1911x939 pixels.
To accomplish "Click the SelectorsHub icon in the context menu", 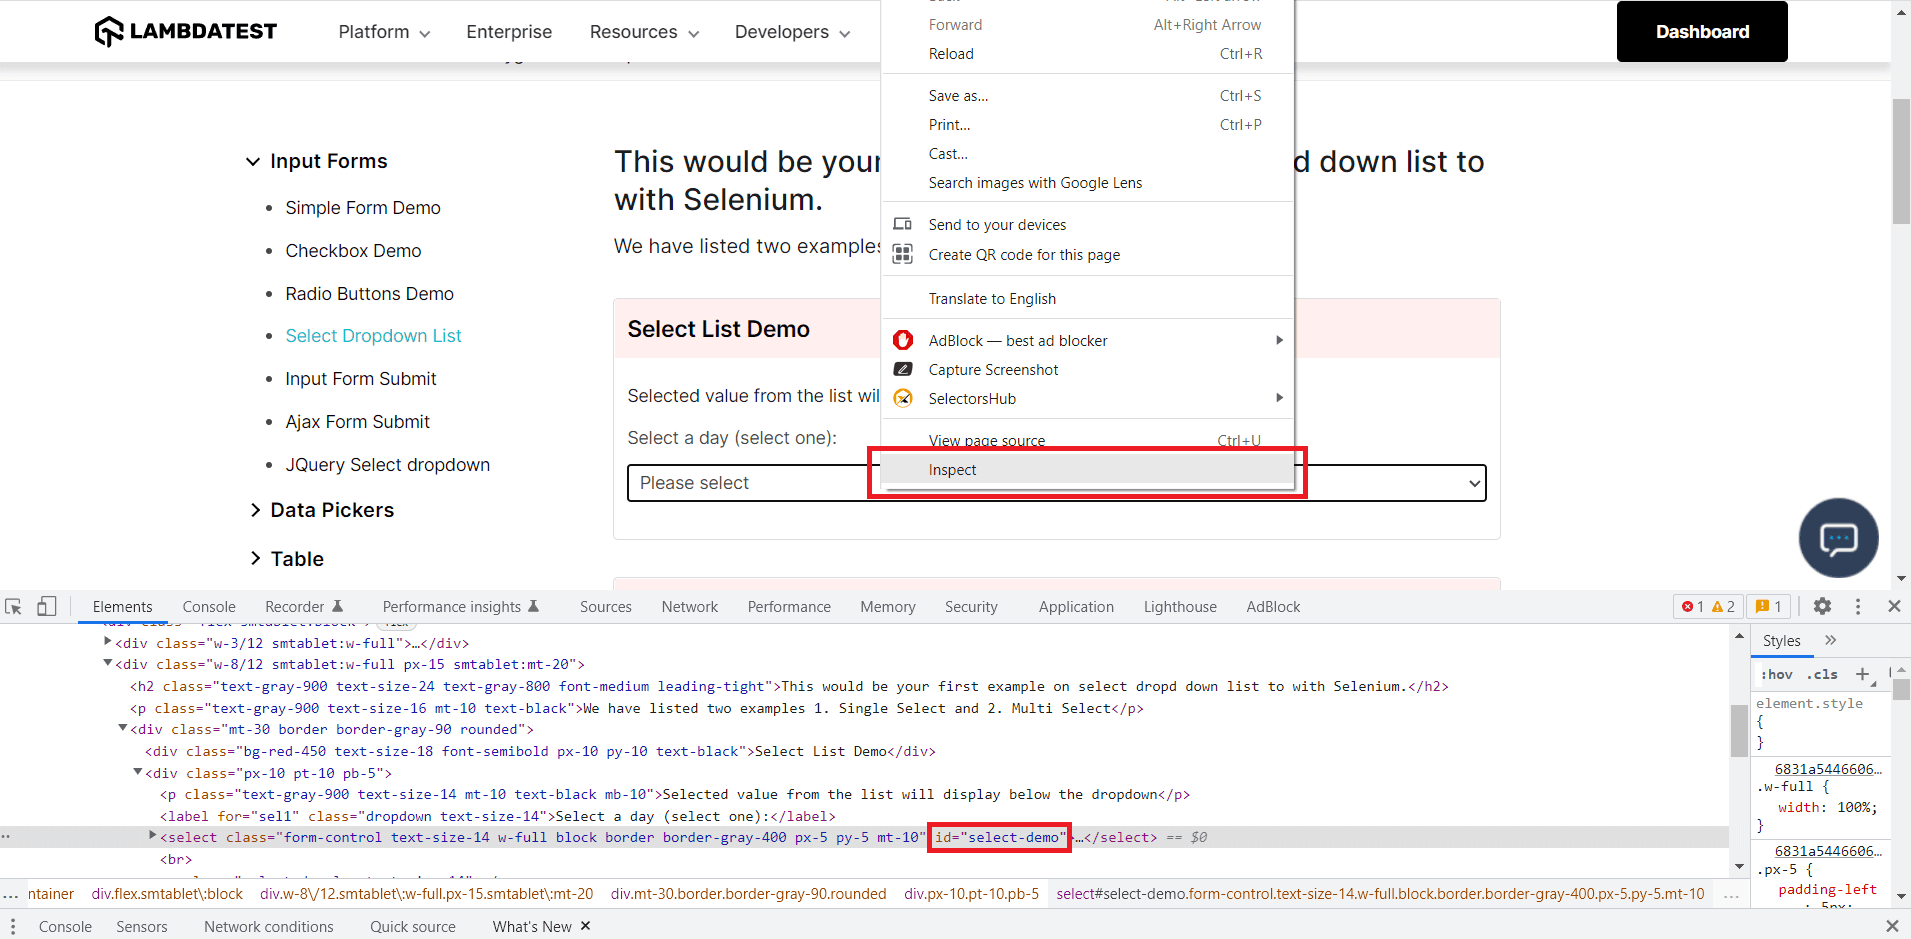I will (903, 398).
